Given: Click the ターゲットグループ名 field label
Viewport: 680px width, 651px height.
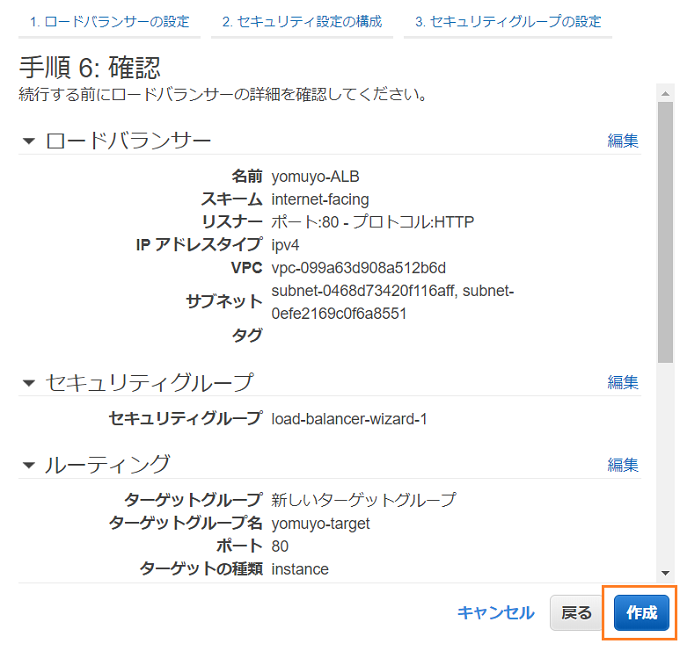Looking at the screenshot, I should click(186, 523).
